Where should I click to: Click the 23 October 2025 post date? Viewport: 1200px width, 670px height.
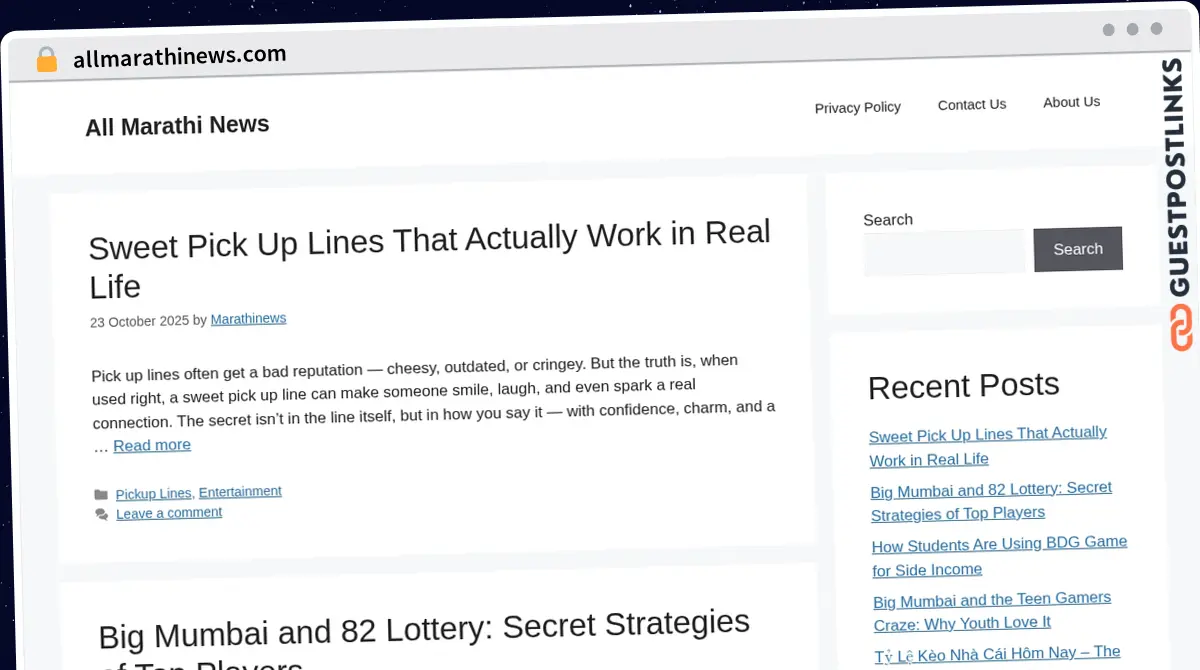pos(139,321)
